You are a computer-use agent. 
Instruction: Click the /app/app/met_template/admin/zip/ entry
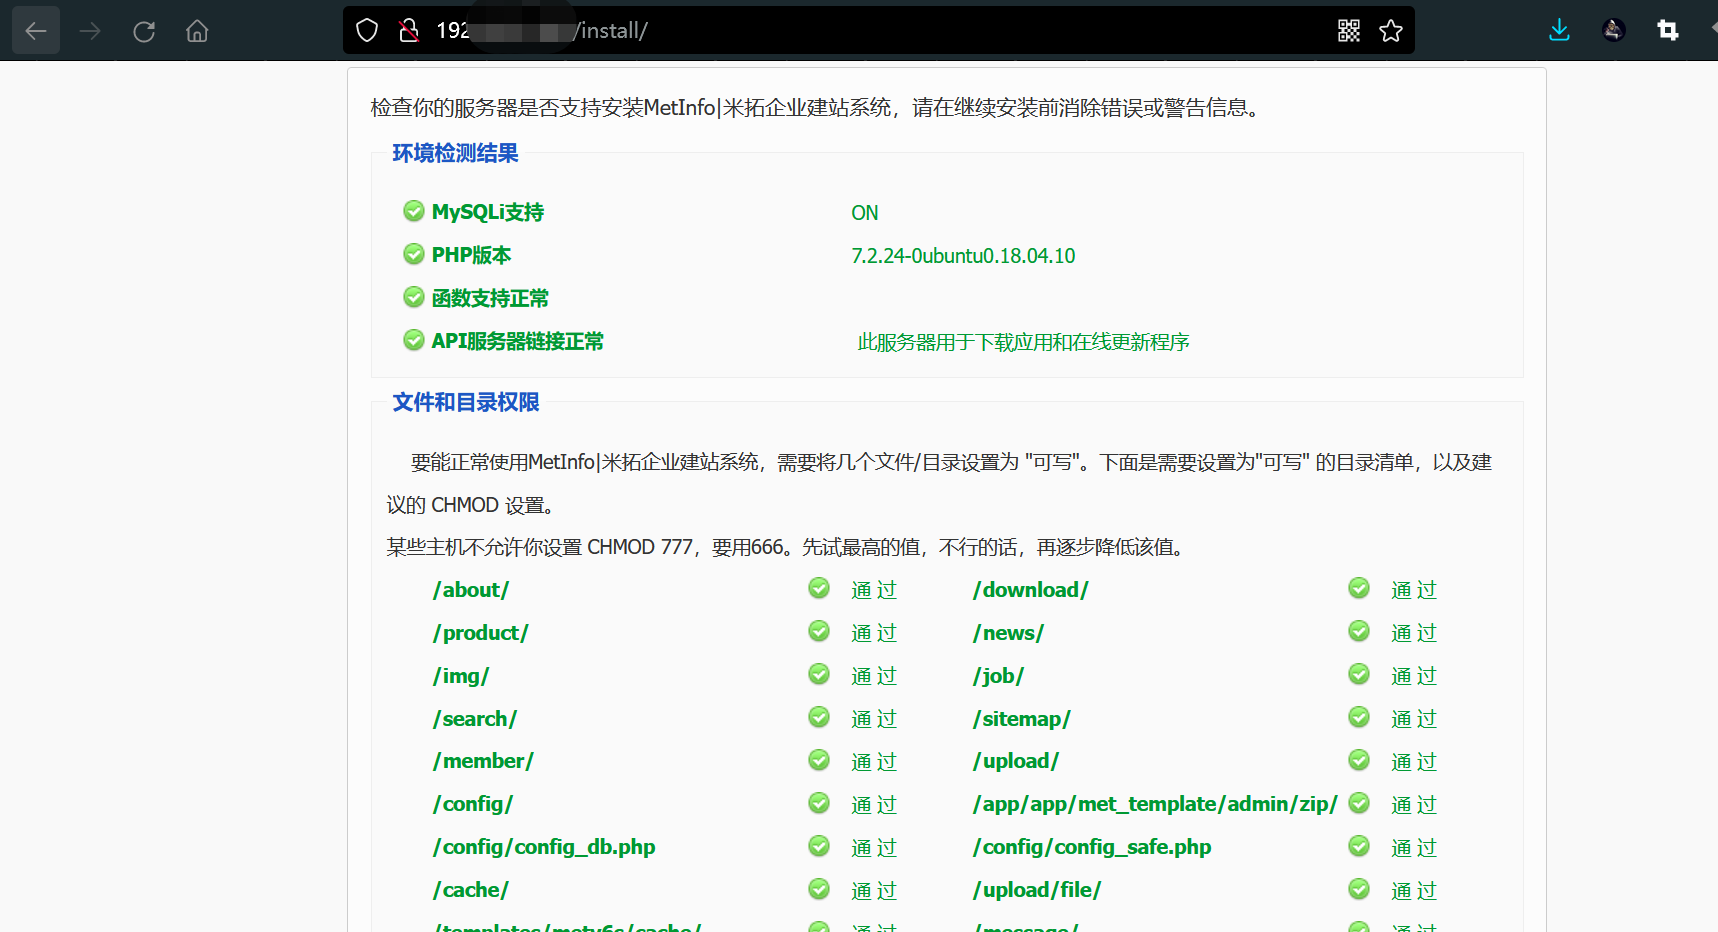(1155, 804)
